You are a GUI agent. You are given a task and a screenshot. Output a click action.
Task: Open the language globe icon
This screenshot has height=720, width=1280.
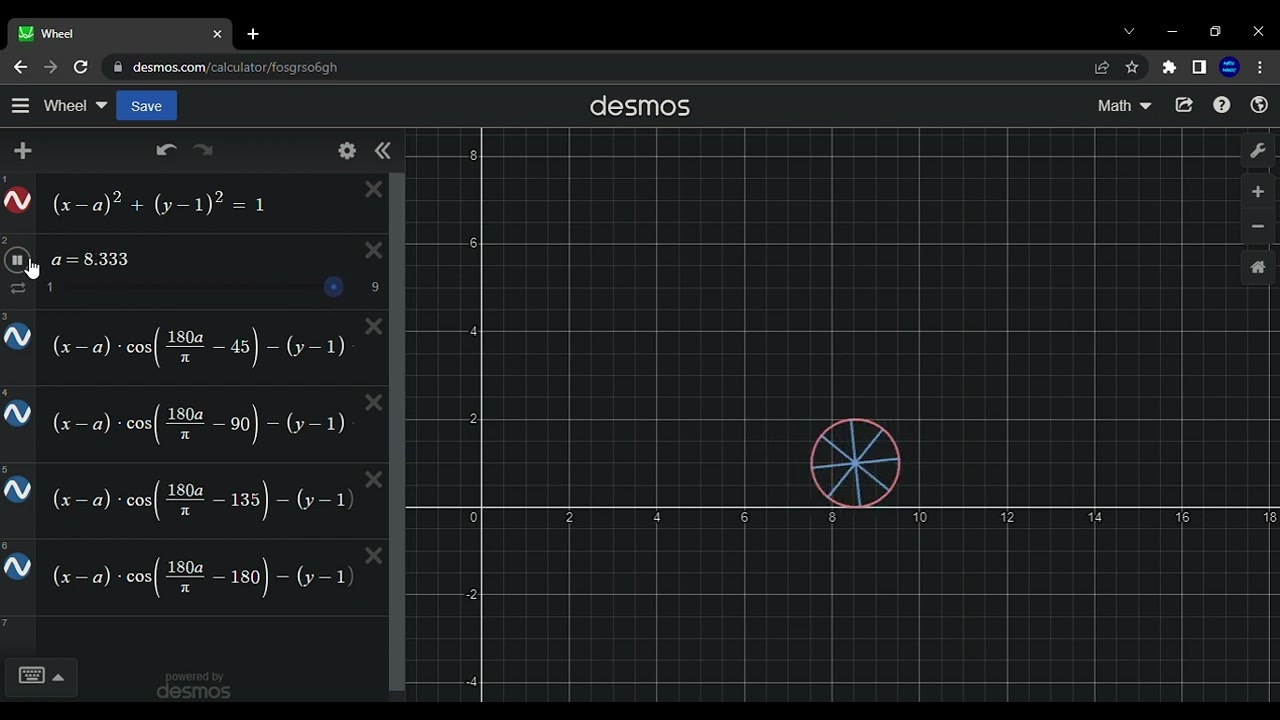pos(1259,105)
